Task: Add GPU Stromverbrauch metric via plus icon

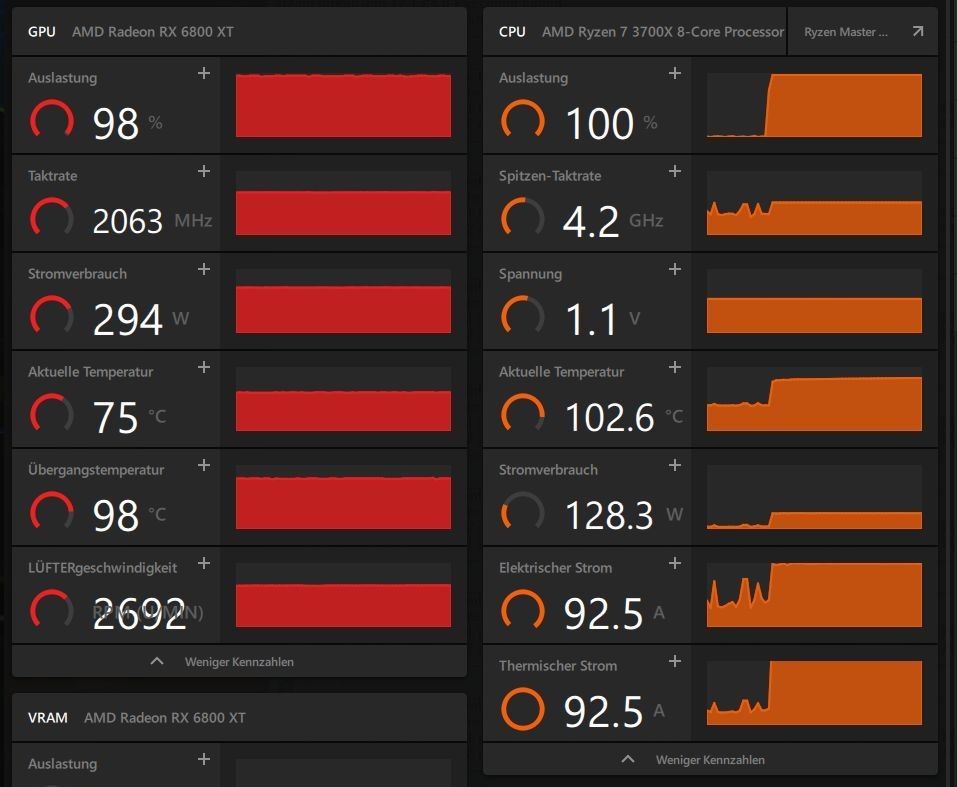Action: 204,269
